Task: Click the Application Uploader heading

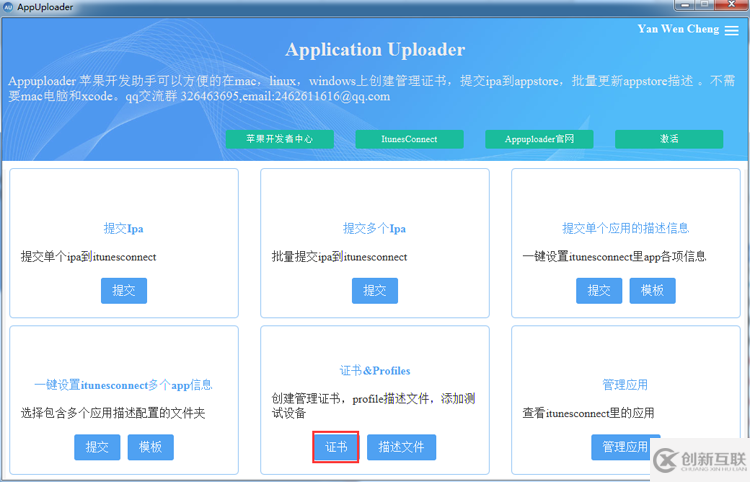Action: 375,50
